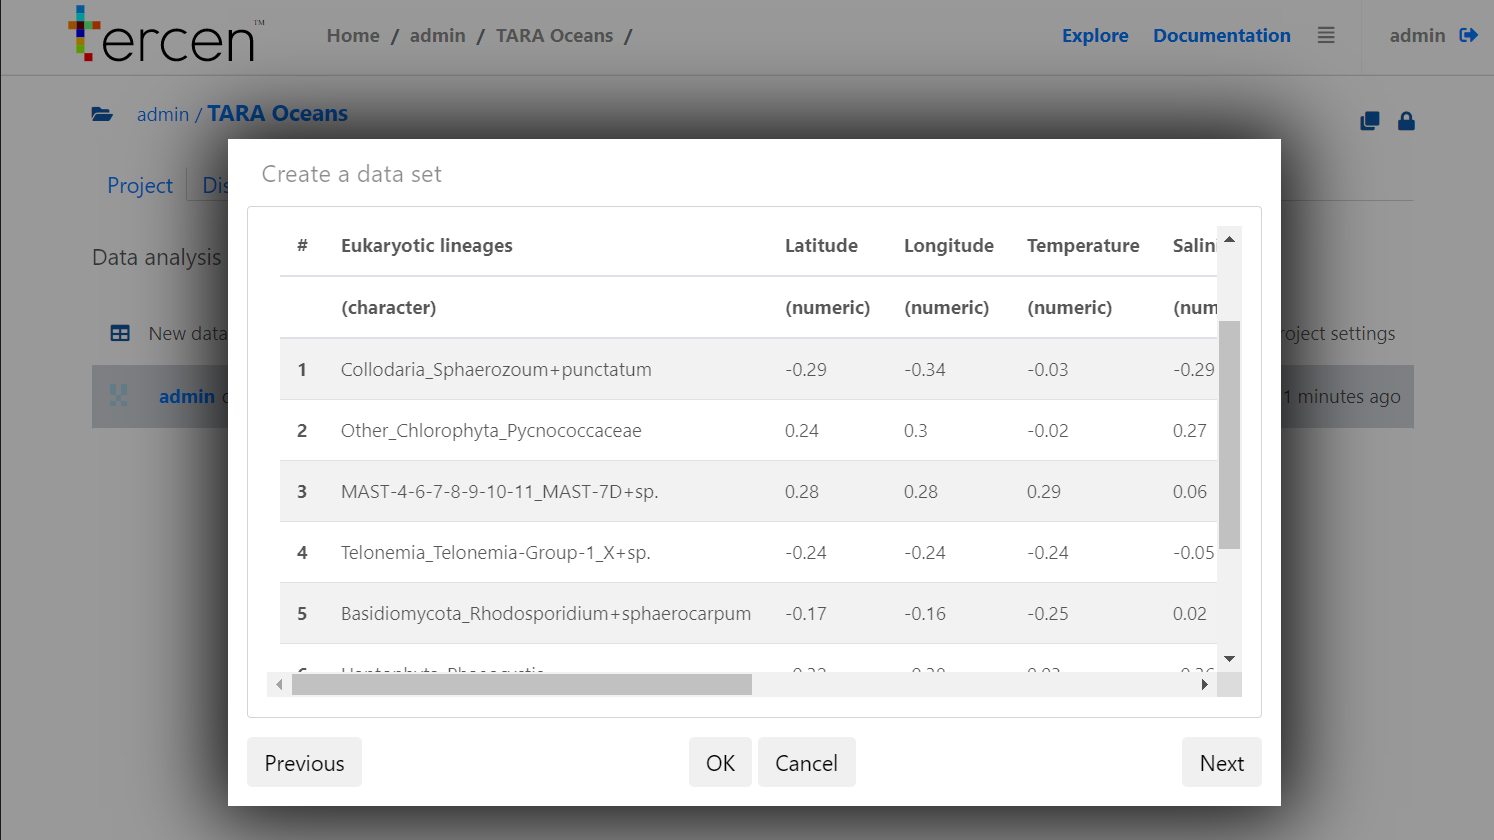This screenshot has height=840, width=1494.
Task: Go to Home in breadcrumb
Action: coord(353,36)
